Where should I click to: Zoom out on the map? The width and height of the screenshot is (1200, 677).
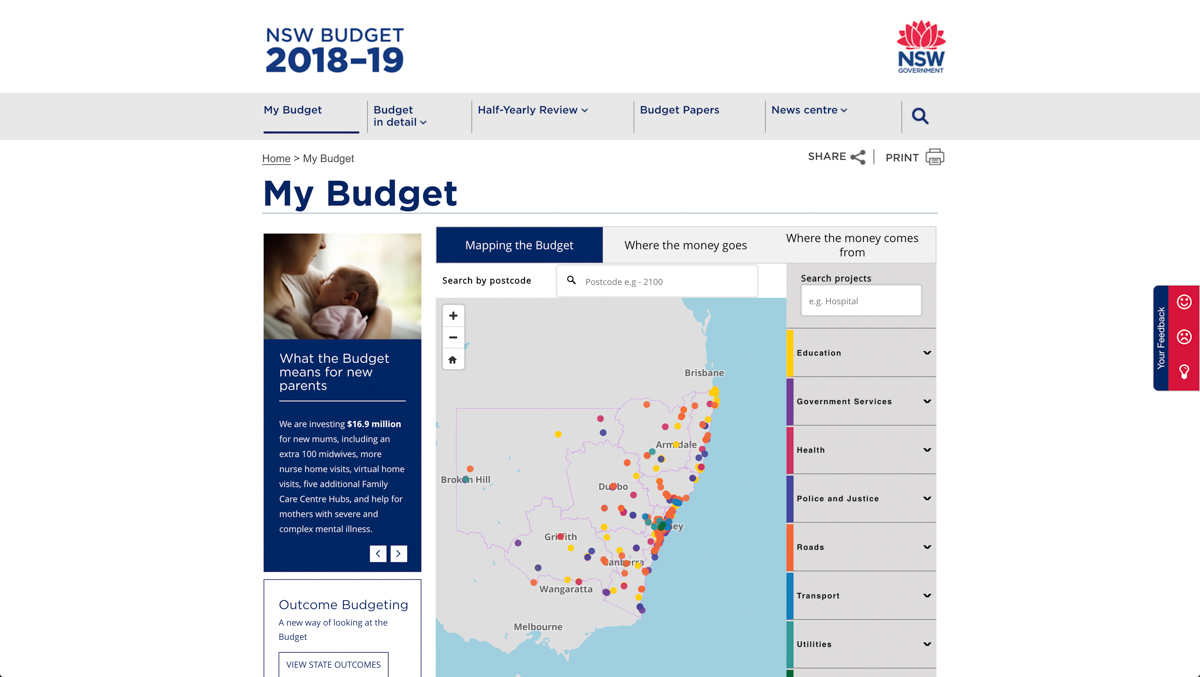(453, 338)
